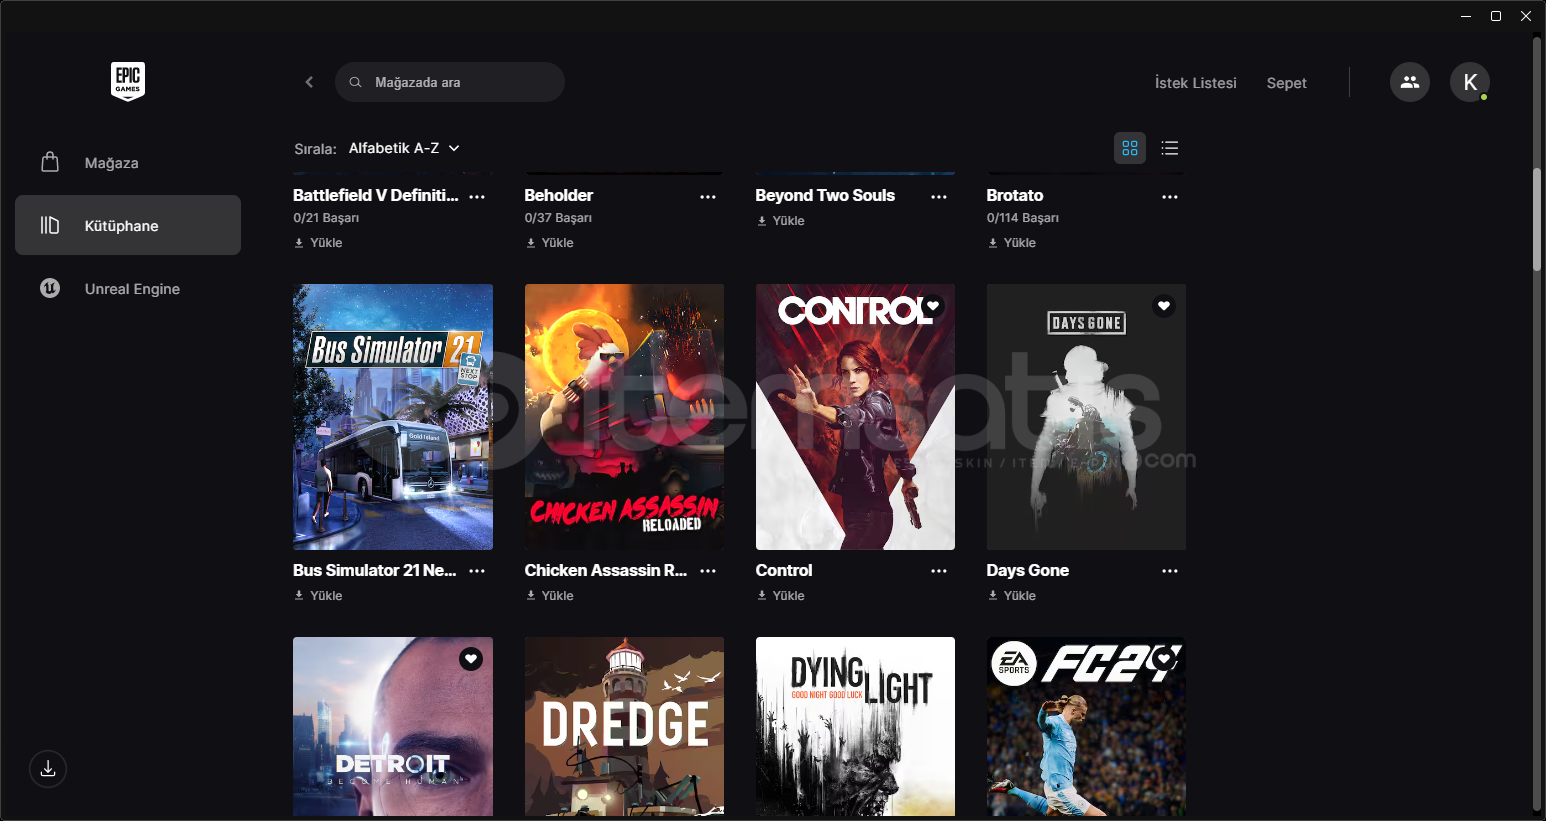Open Chicken Assassin Reloaded cover art

[x=624, y=417]
